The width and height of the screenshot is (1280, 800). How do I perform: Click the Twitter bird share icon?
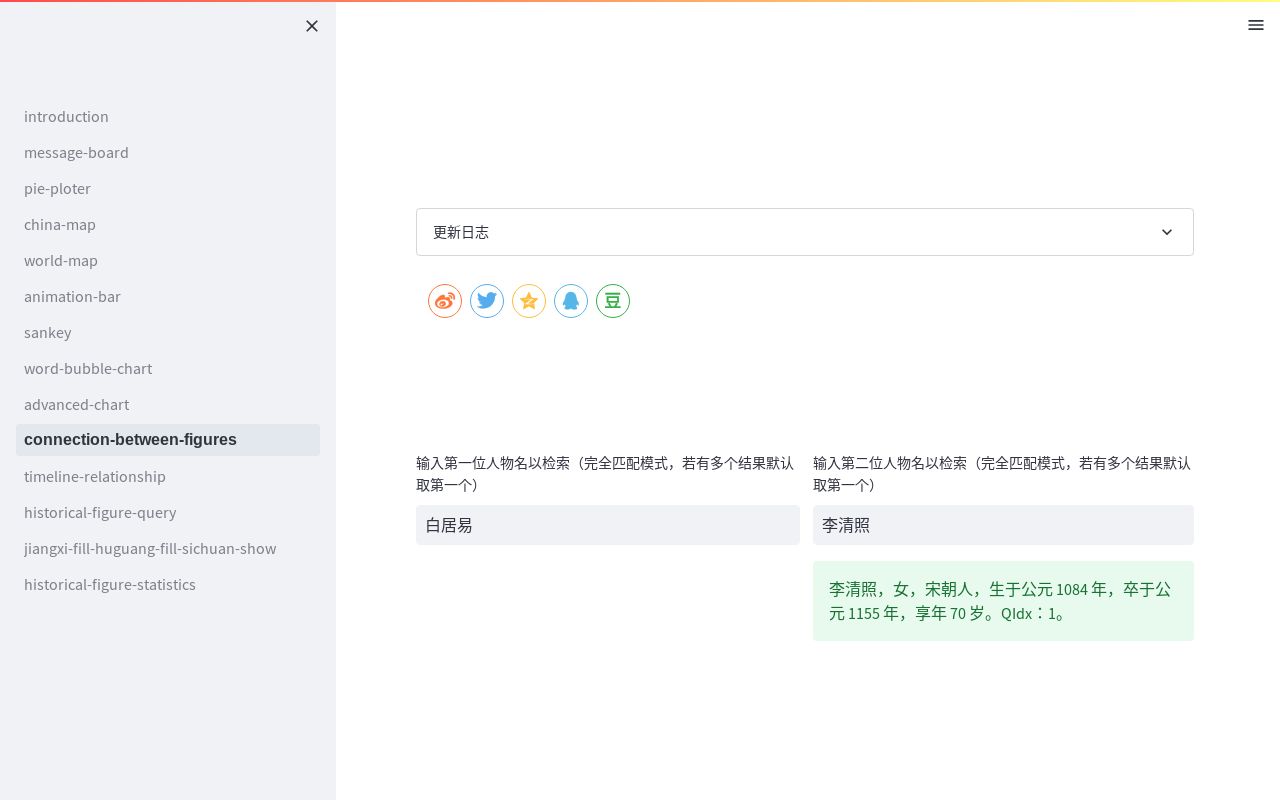[487, 301]
